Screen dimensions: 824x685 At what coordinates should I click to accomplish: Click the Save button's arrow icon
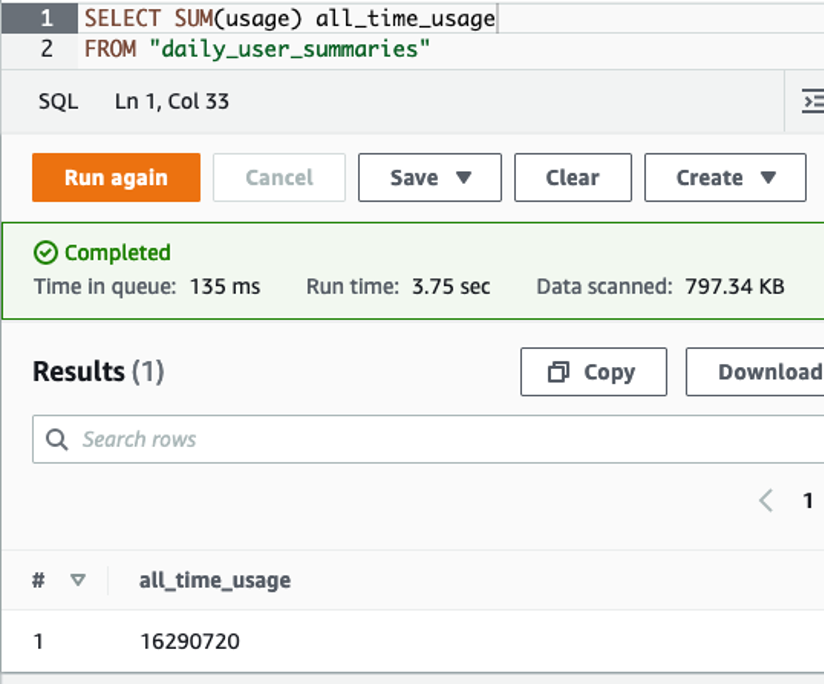[x=464, y=177]
